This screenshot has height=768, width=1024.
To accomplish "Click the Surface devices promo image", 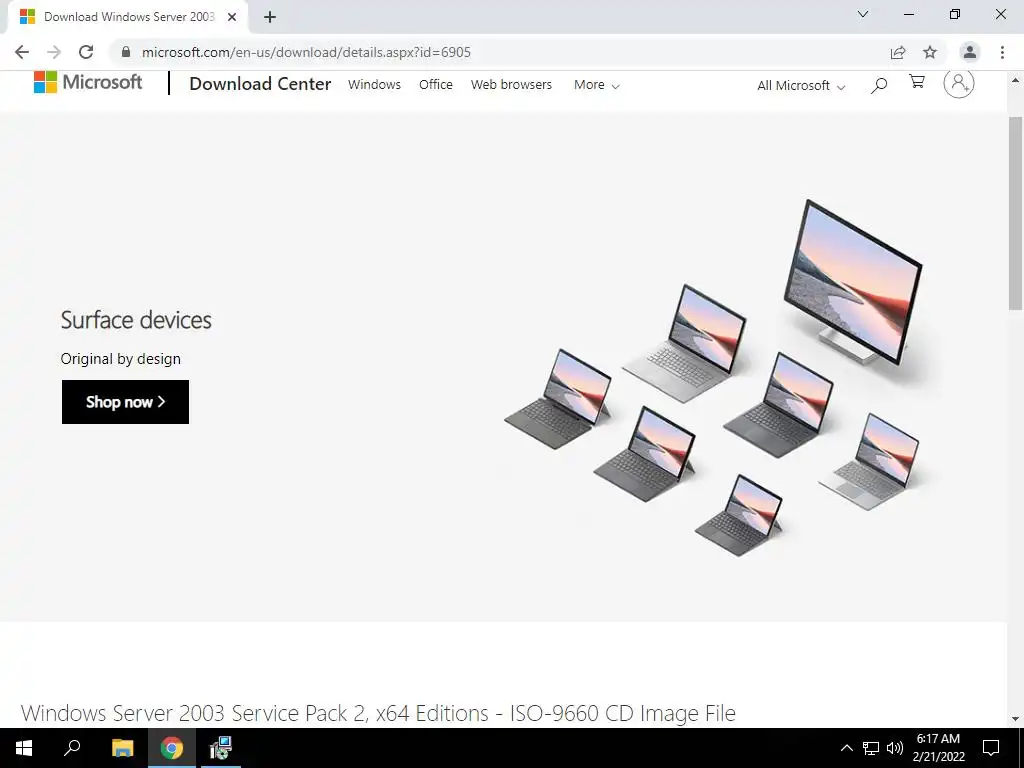I will (712, 379).
